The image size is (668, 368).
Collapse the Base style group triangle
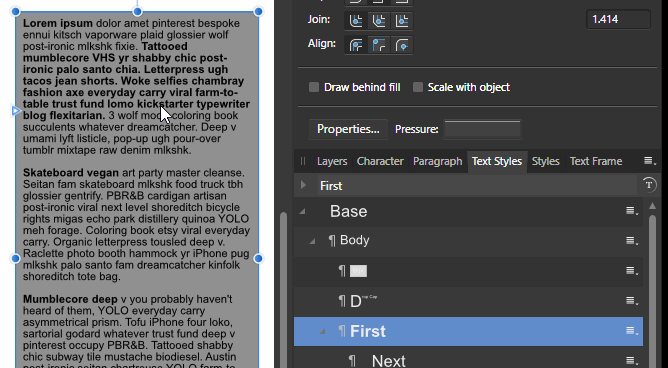(x=302, y=211)
